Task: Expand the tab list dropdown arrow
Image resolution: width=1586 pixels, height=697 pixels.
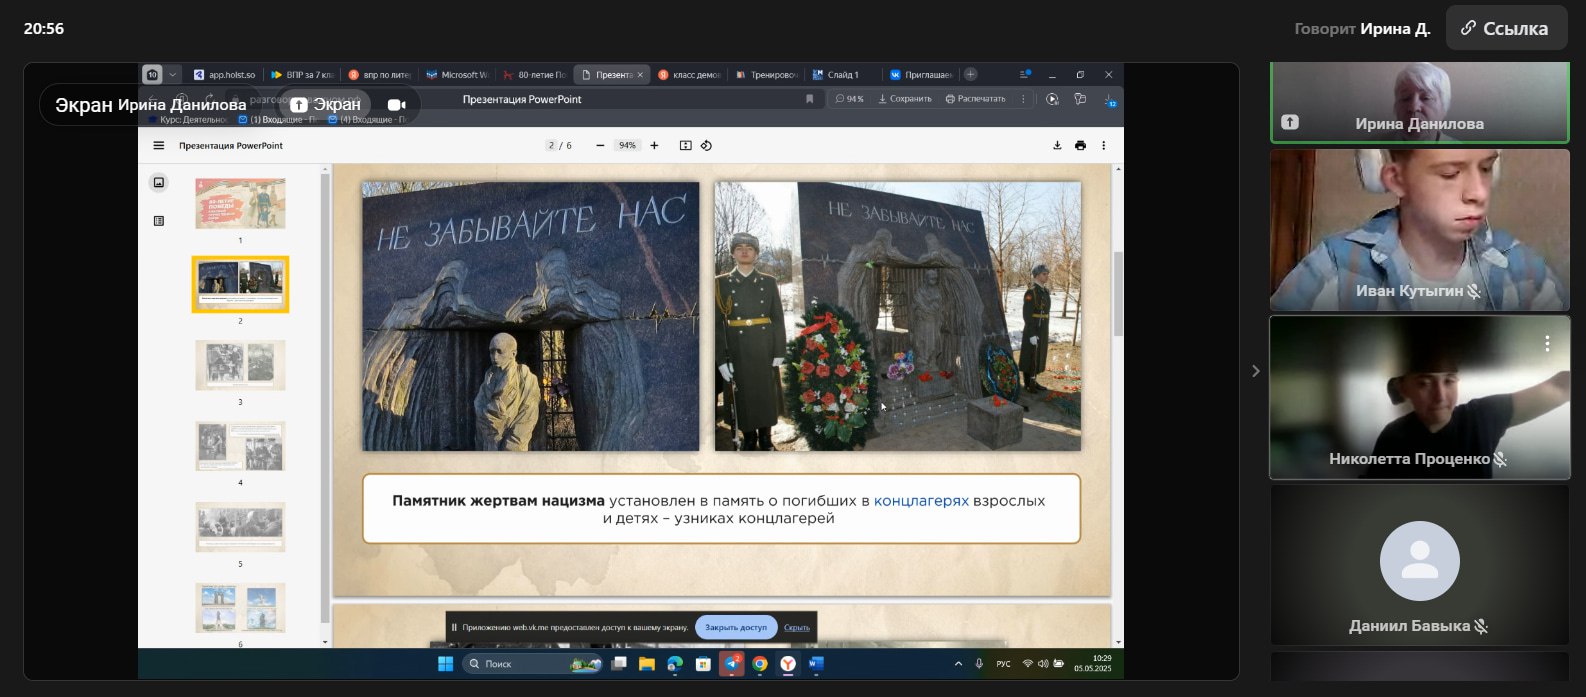Action: pos(172,74)
